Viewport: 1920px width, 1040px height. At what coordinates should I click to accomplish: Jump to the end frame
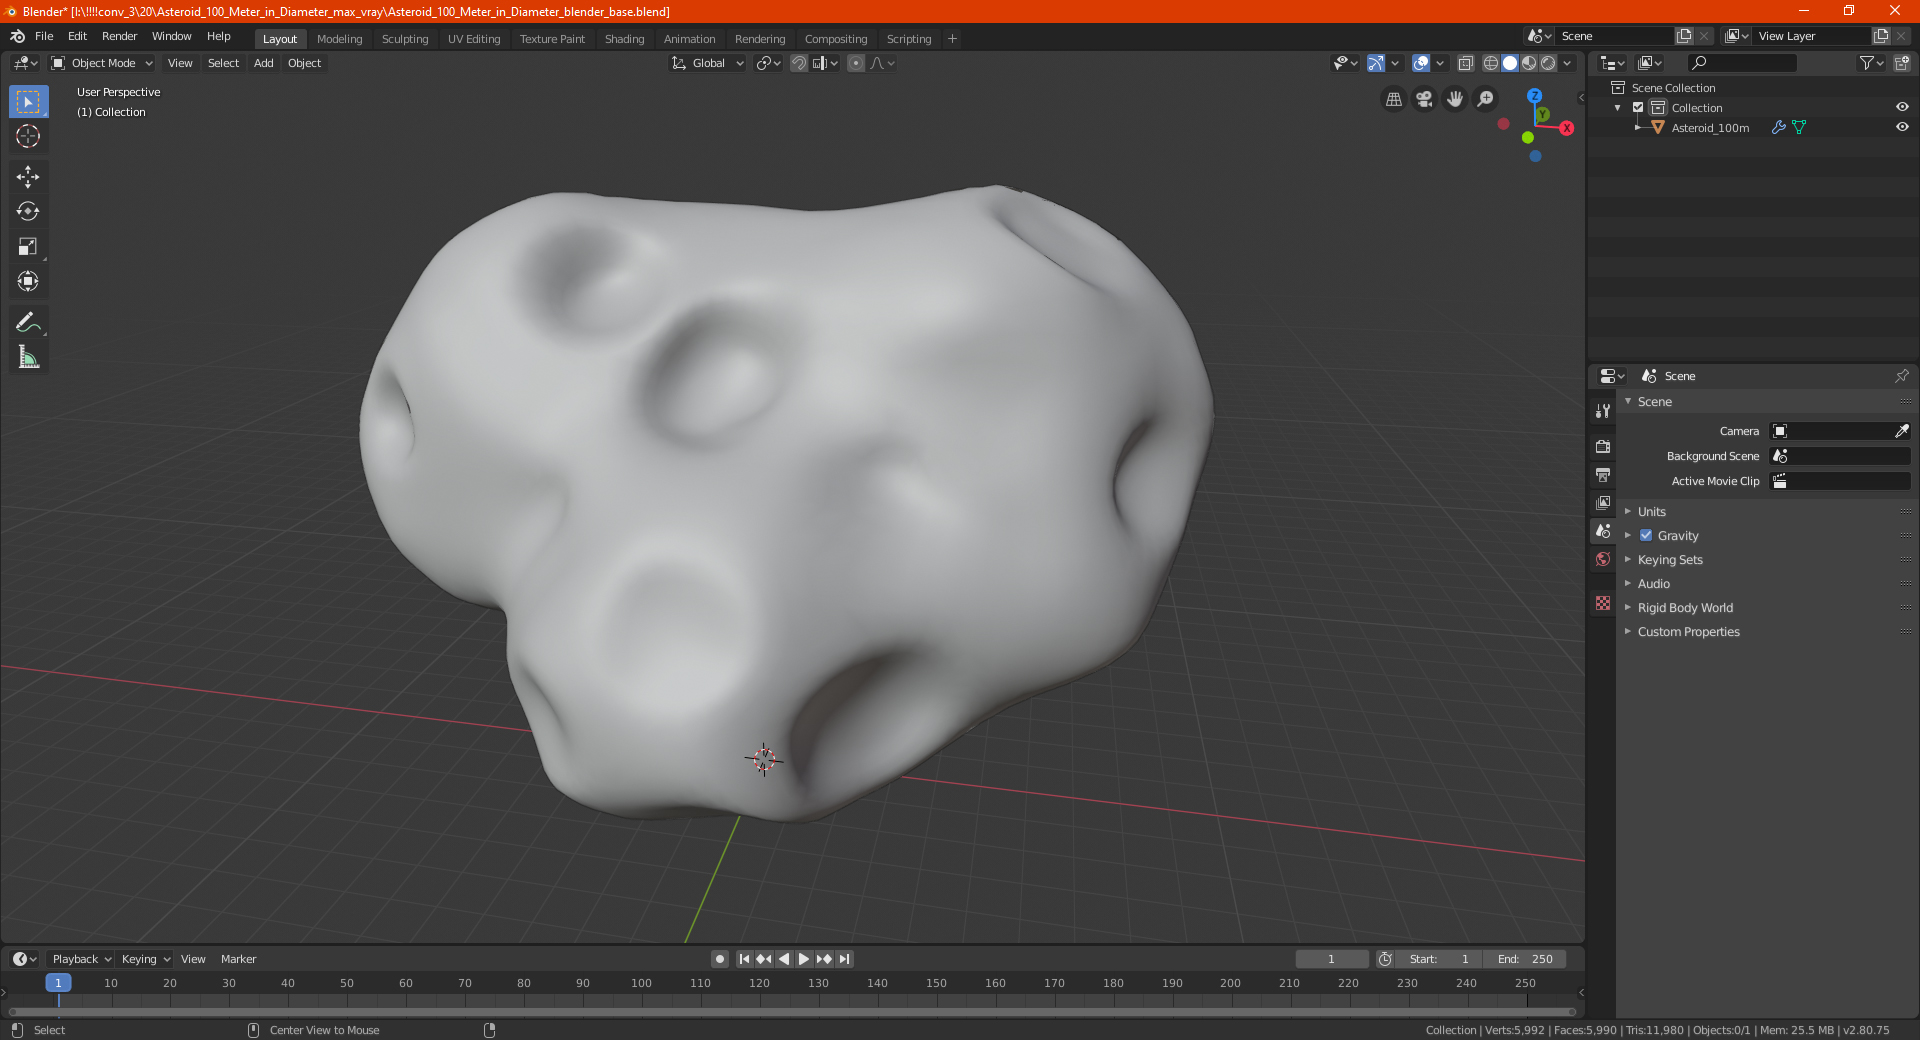point(844,959)
